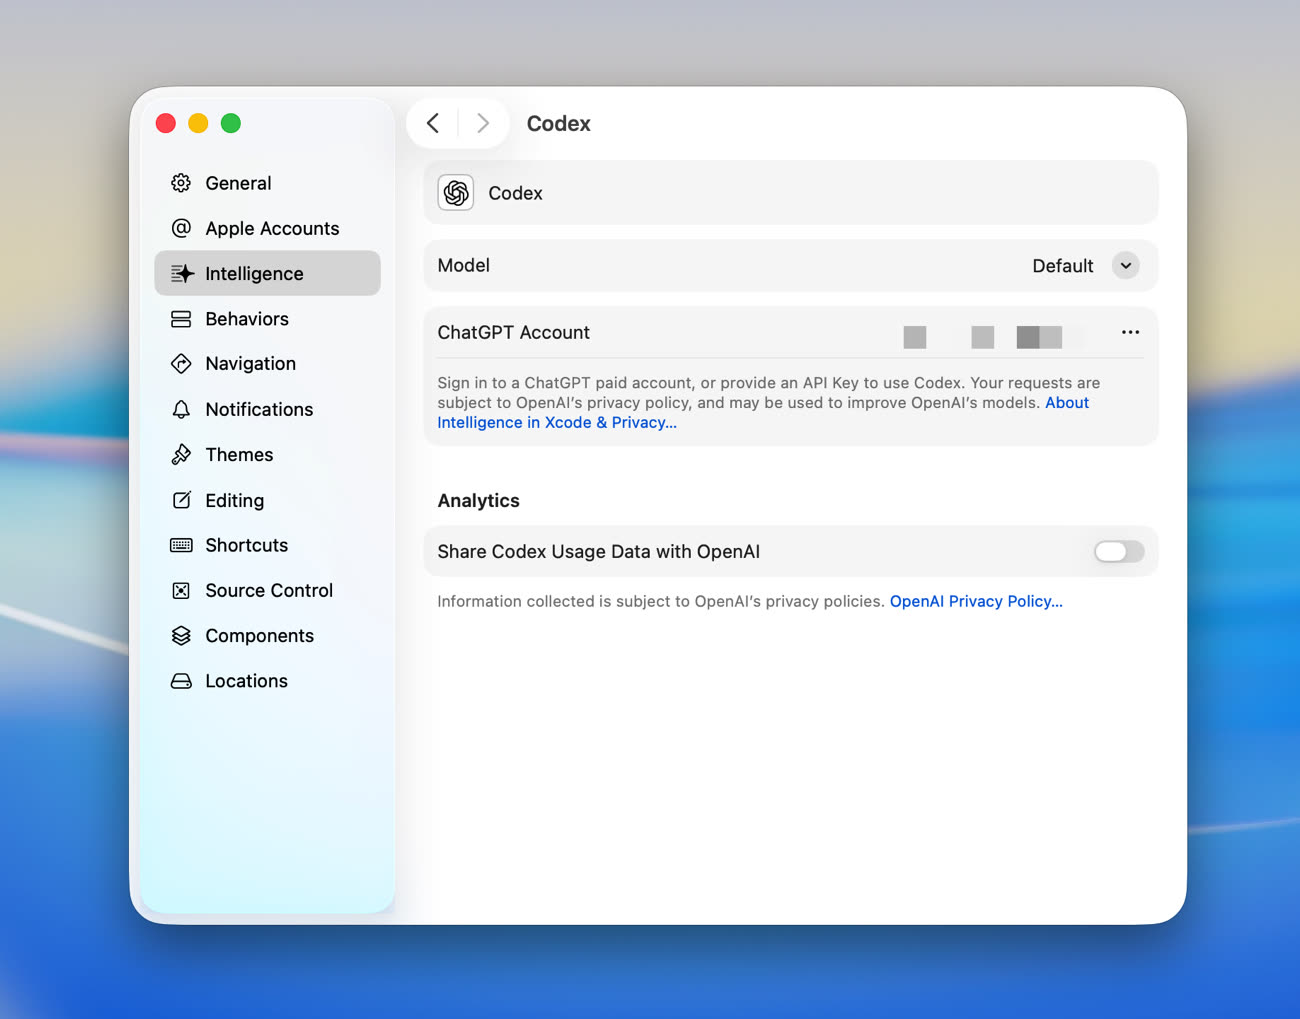
Task: Click the Default model value
Action: (1062, 266)
